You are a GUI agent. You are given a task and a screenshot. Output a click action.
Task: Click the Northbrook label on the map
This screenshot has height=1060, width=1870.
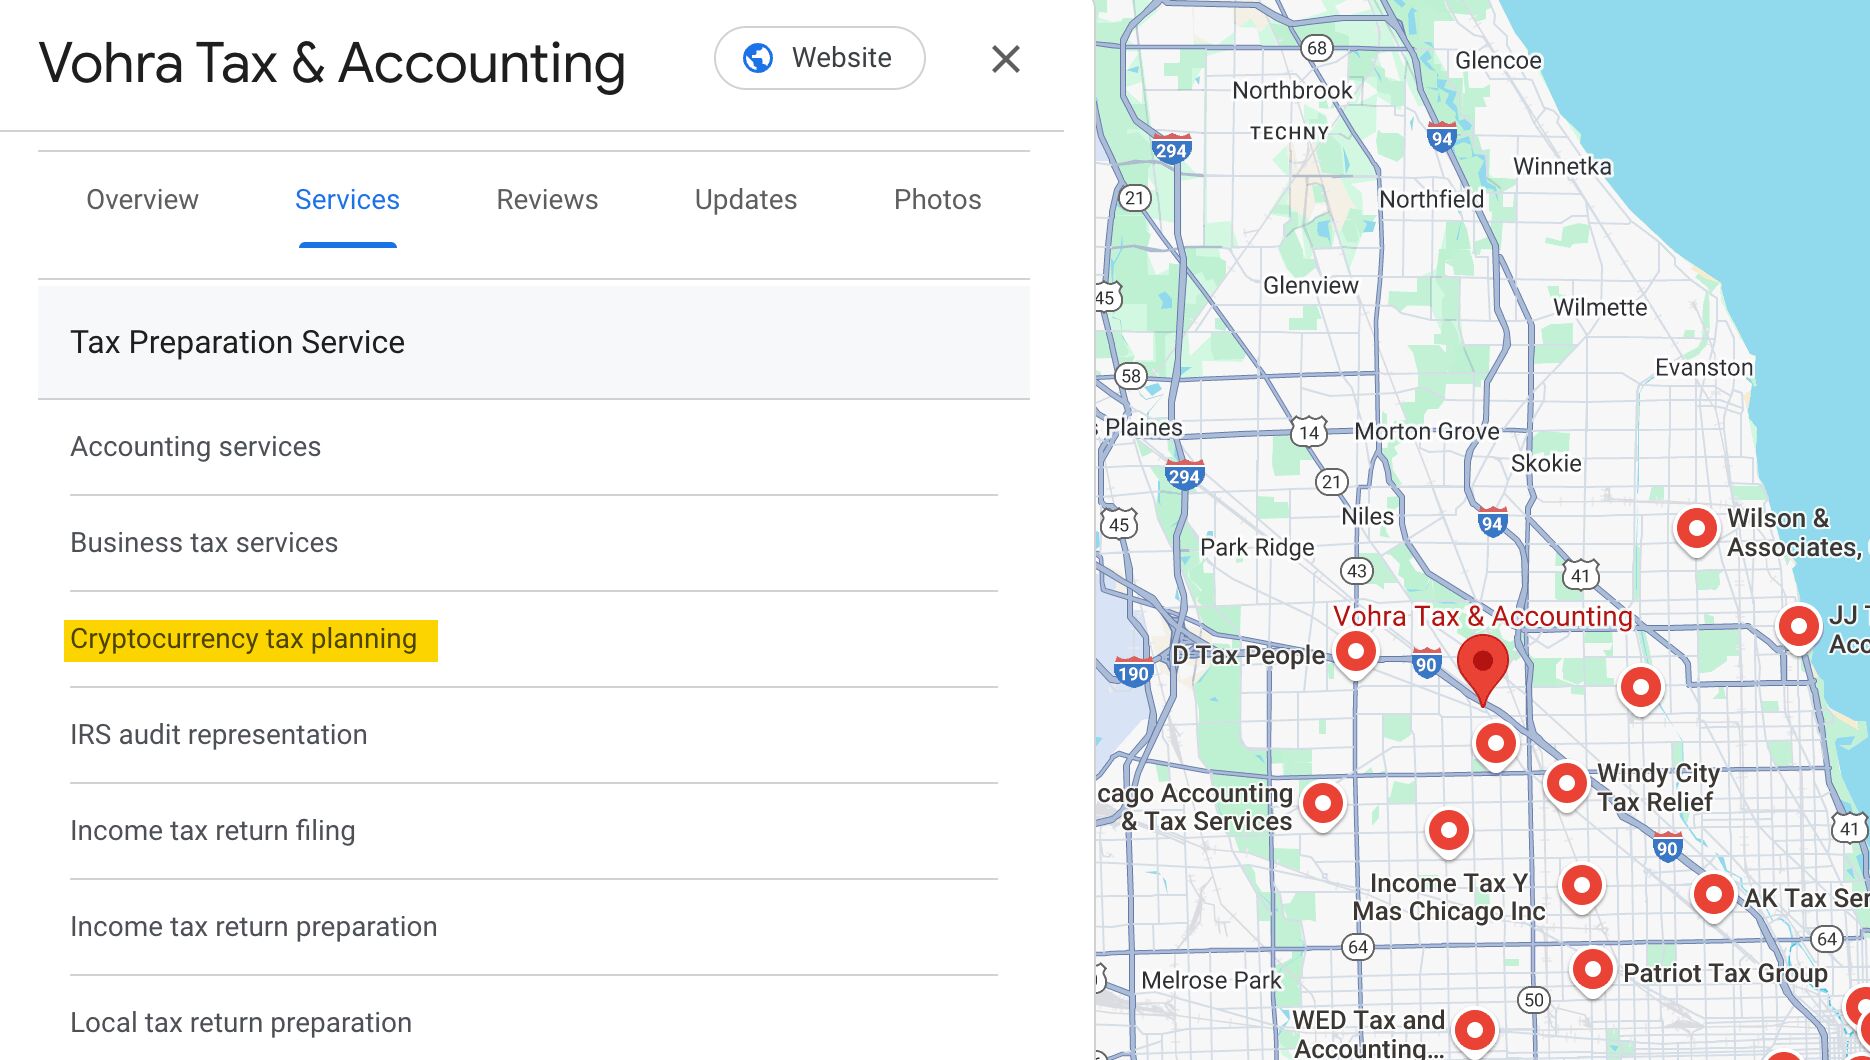coord(1292,90)
